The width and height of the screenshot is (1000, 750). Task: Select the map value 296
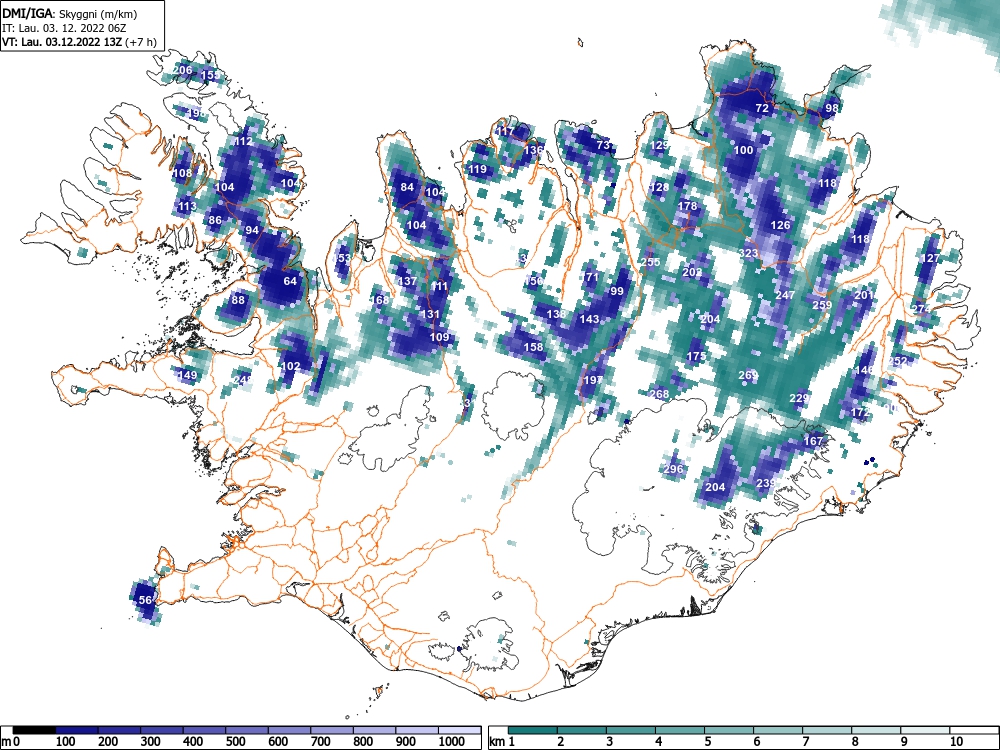coord(673,469)
